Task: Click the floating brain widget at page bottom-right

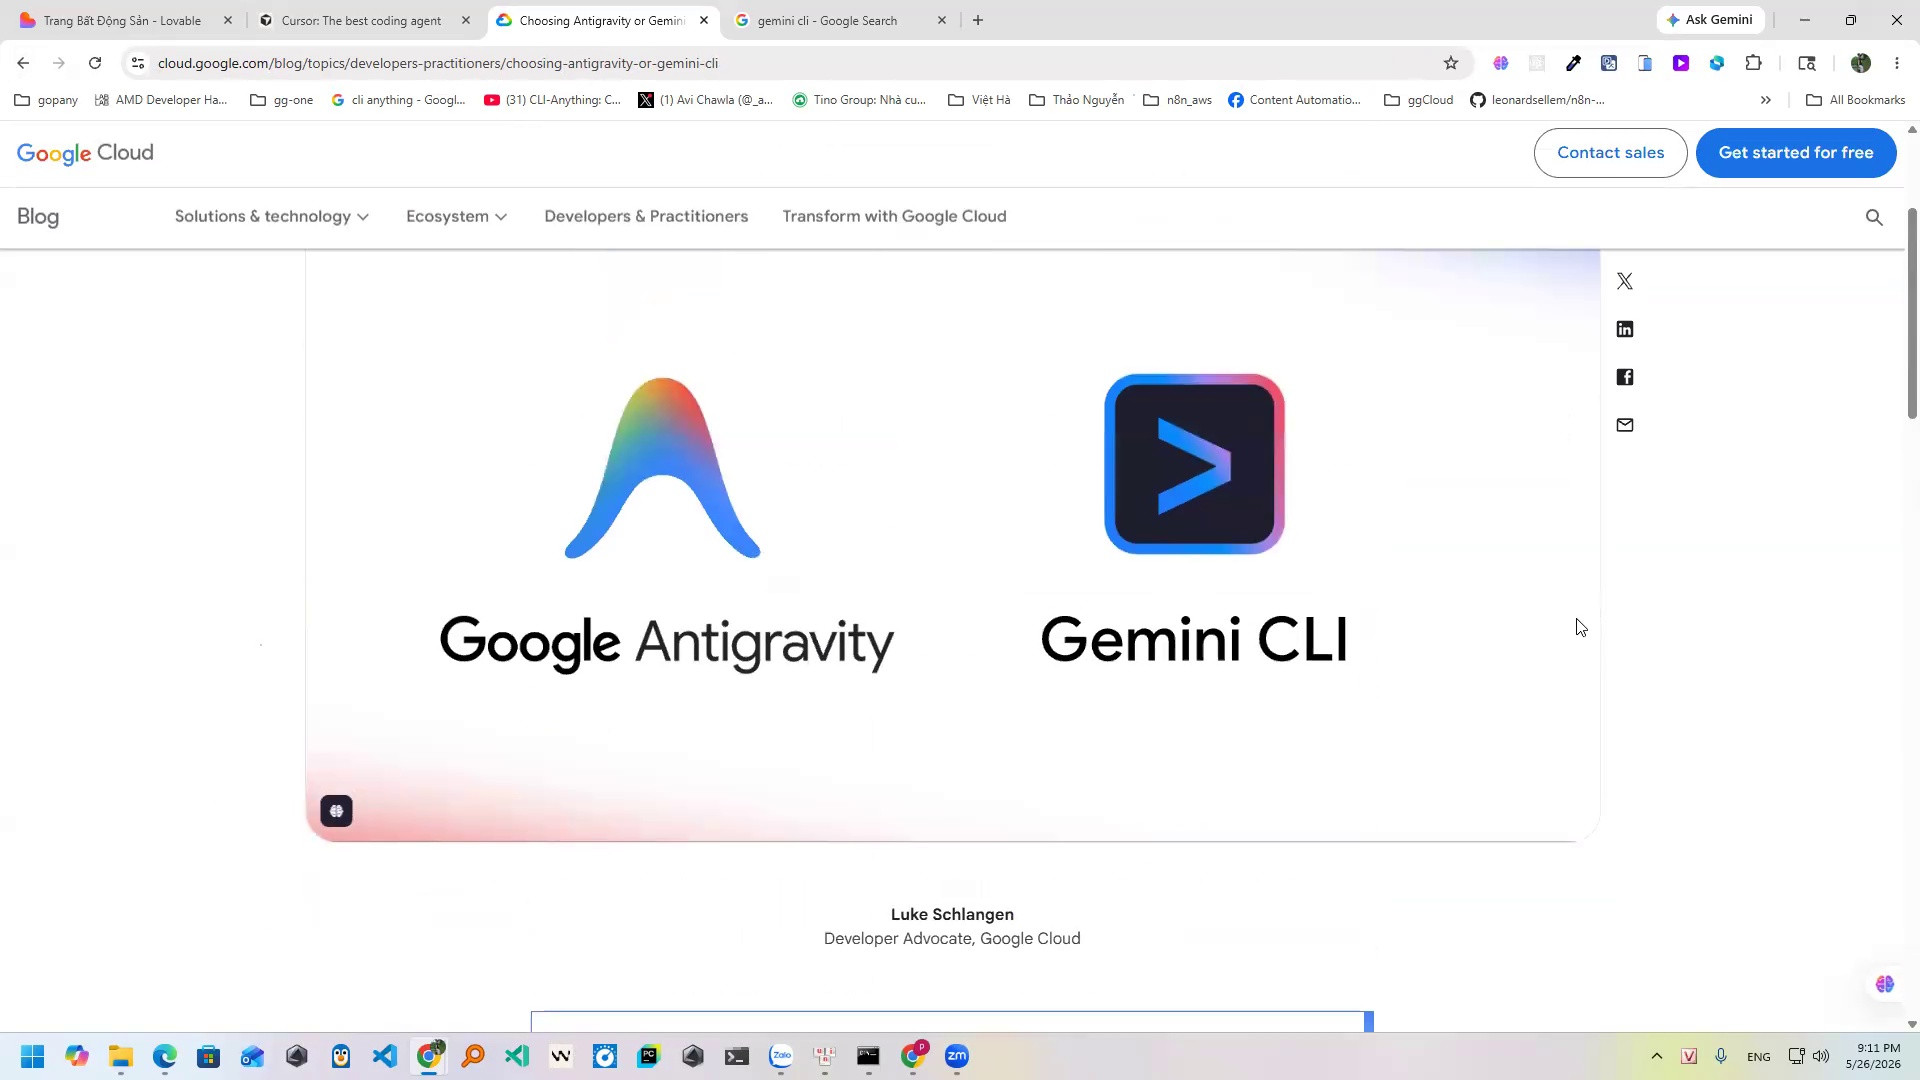Action: 1885,985
